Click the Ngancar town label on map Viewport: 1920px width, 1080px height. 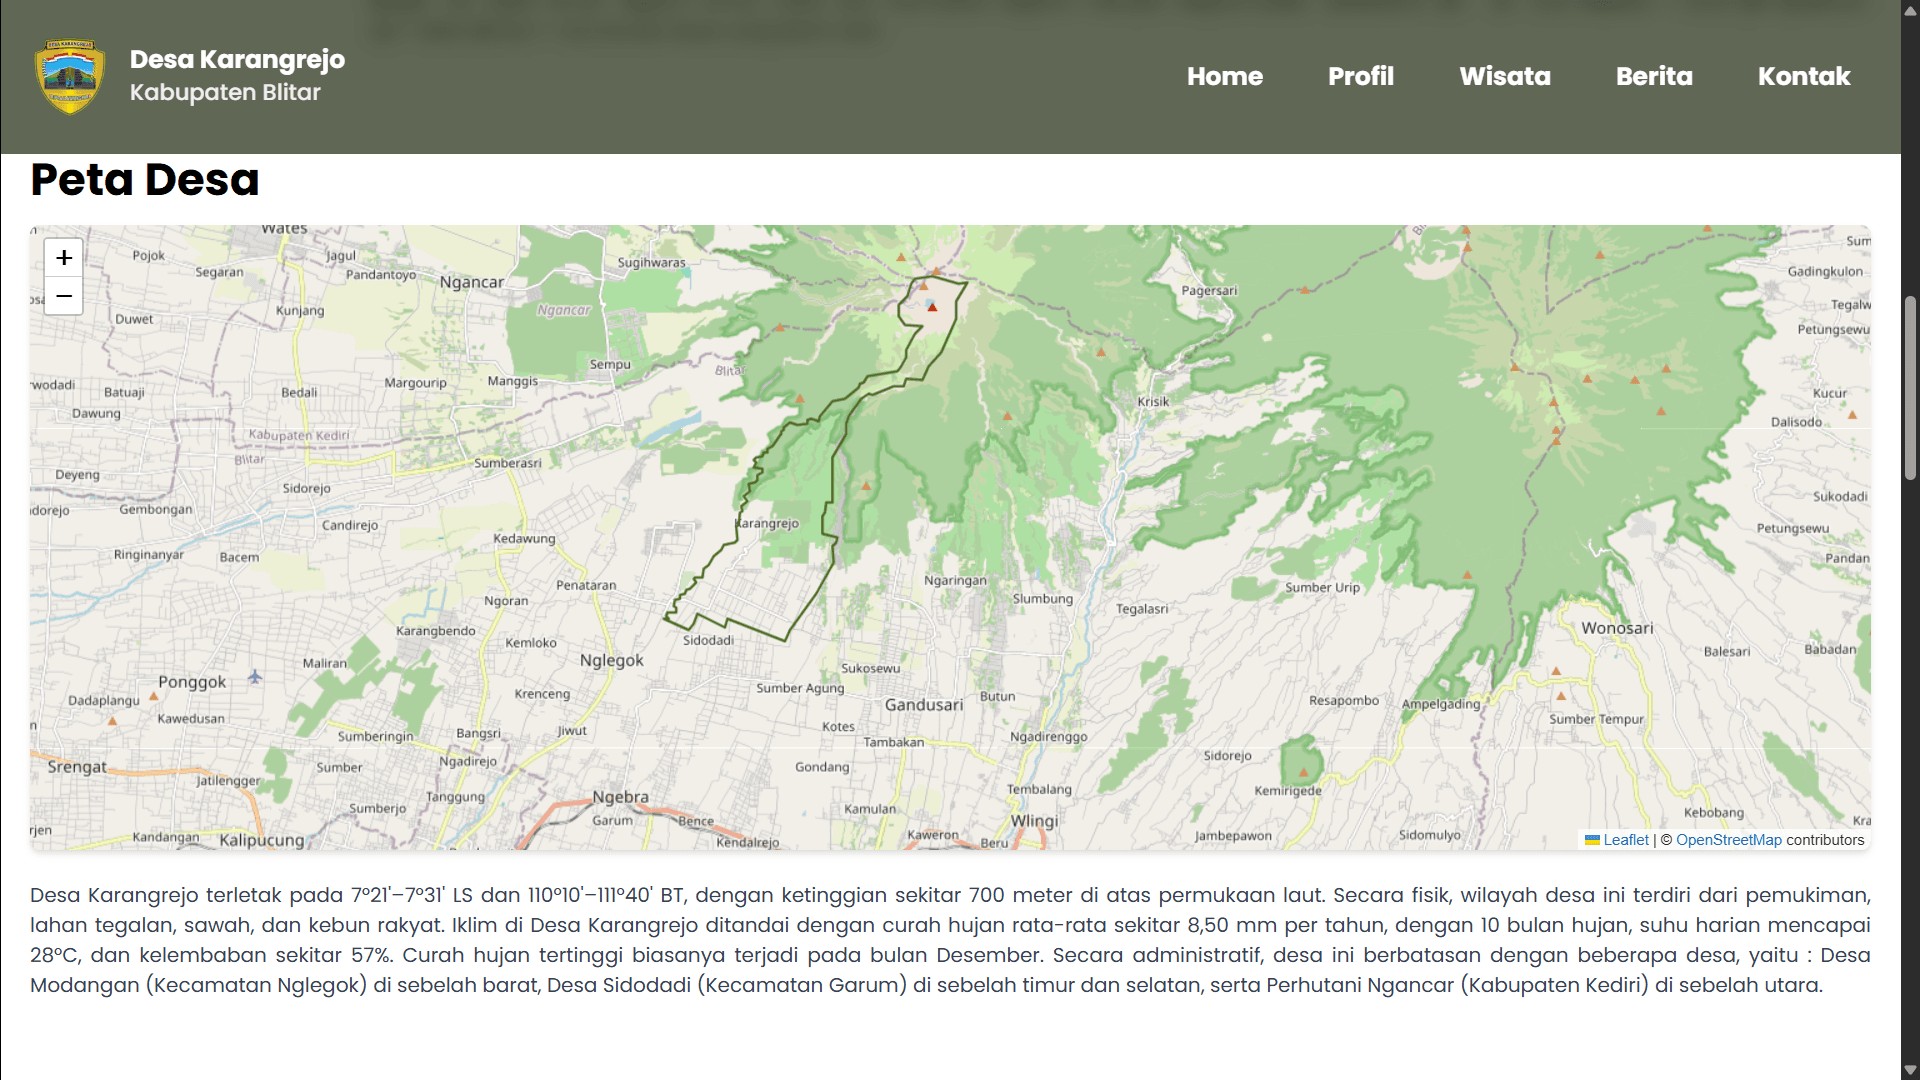point(472,282)
